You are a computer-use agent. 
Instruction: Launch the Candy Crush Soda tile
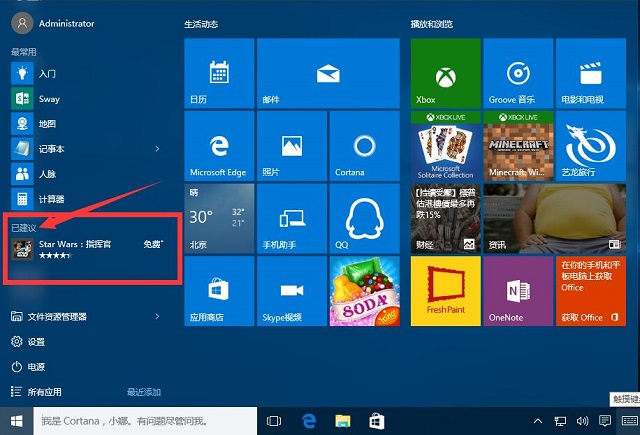tap(364, 291)
